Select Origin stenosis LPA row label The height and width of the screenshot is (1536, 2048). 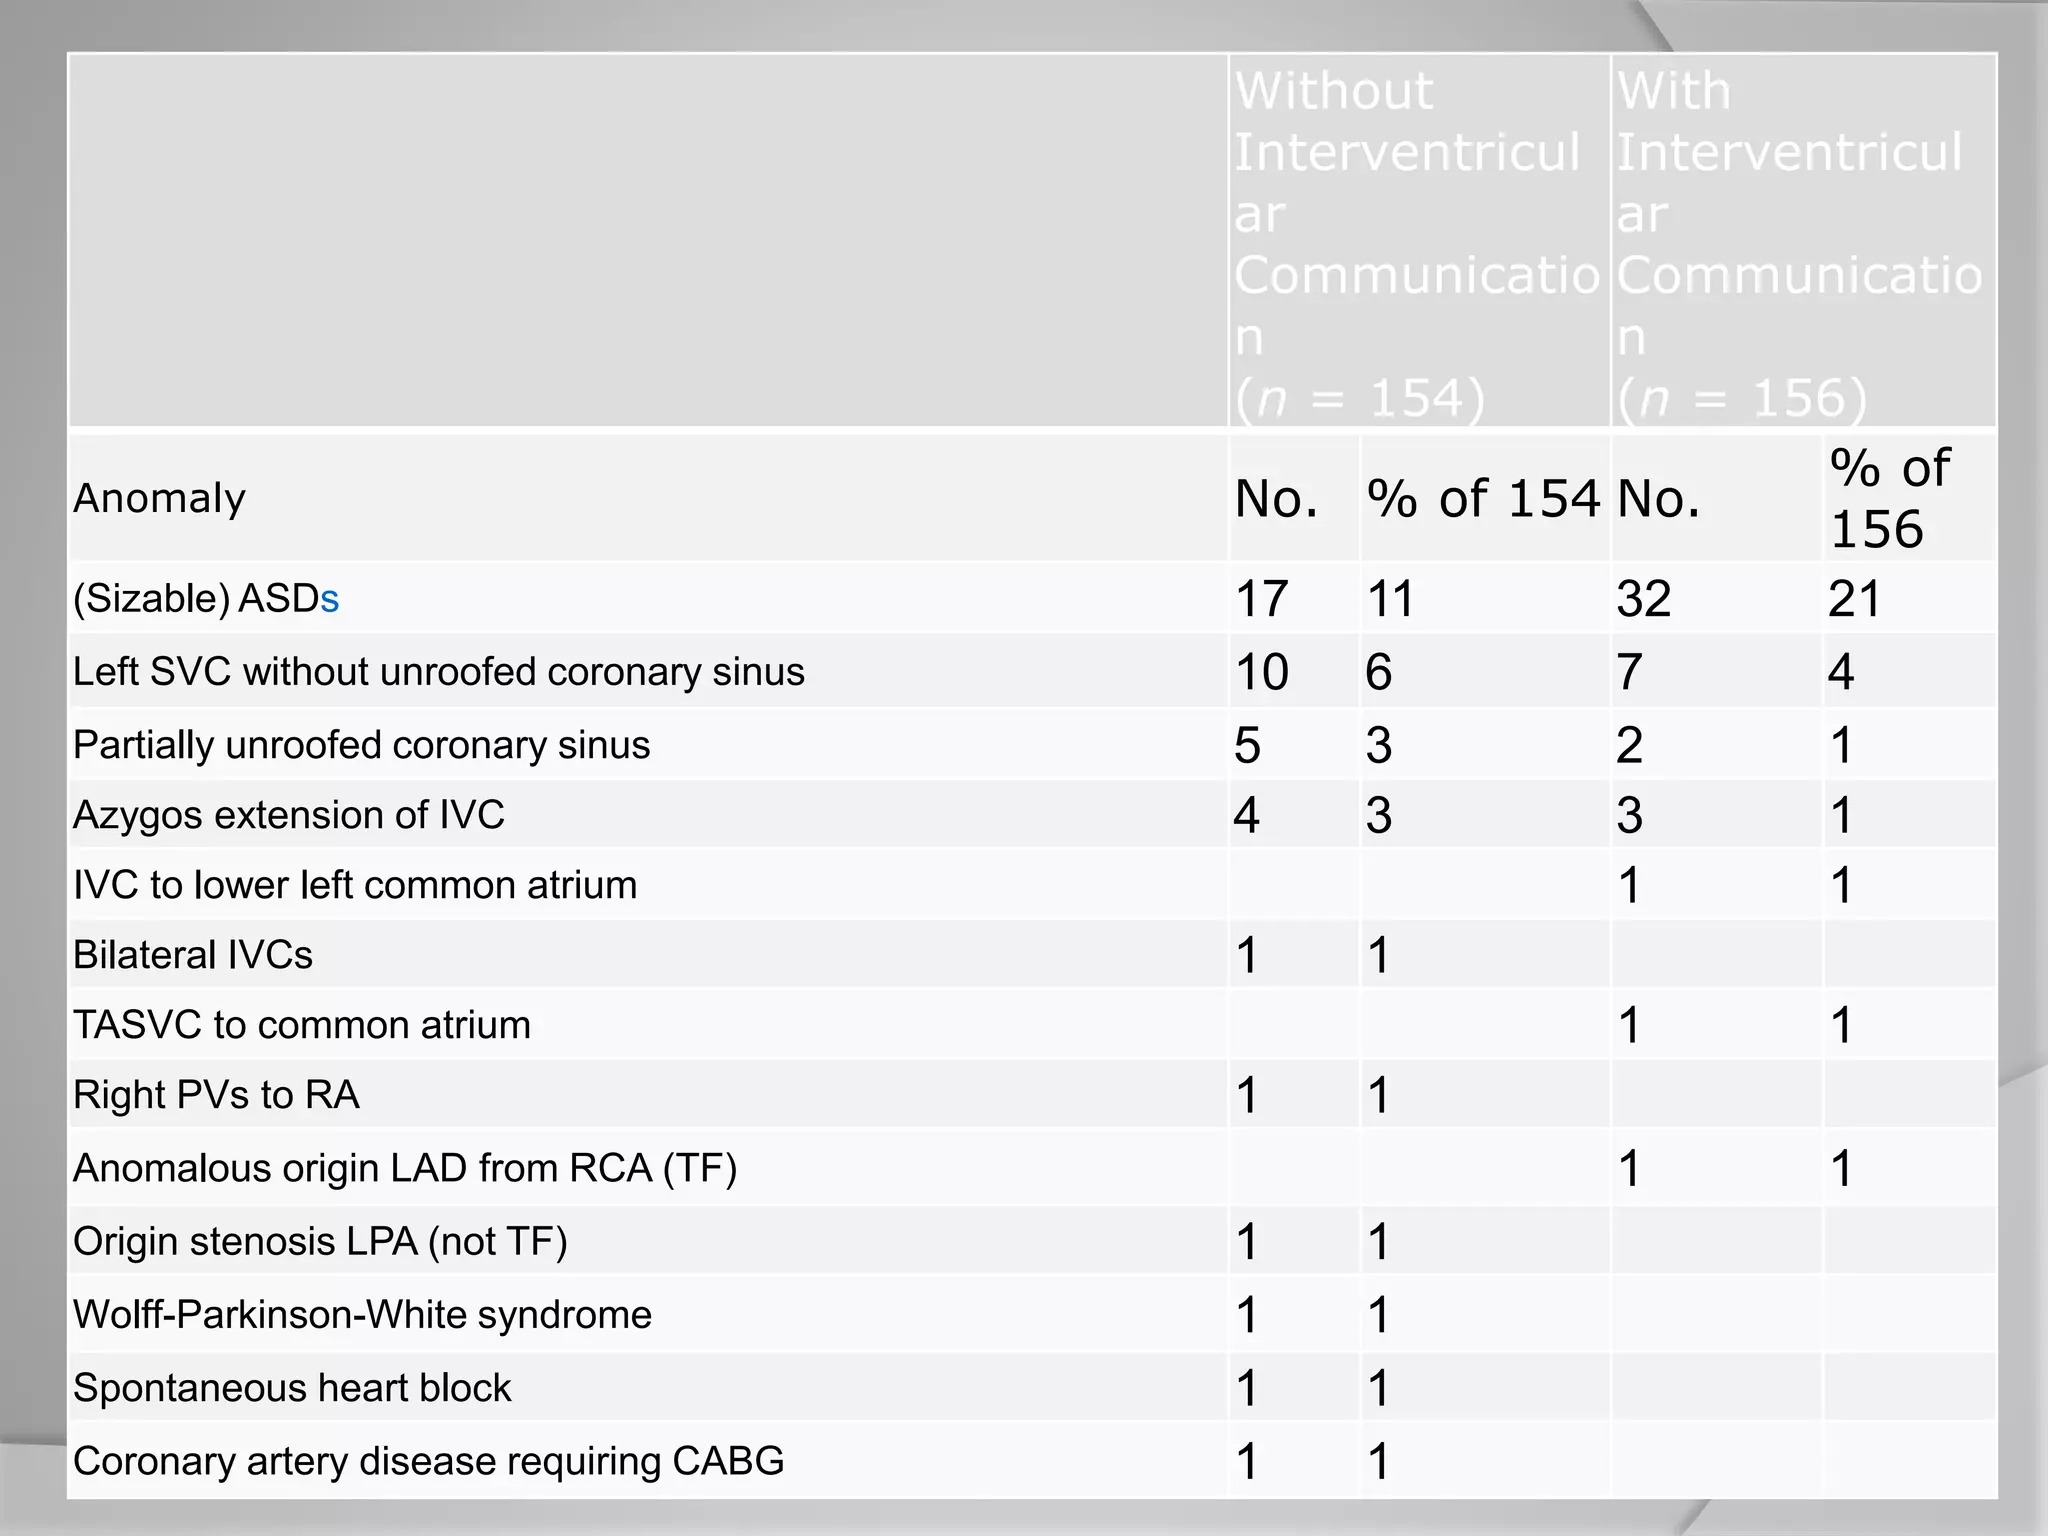point(320,1242)
